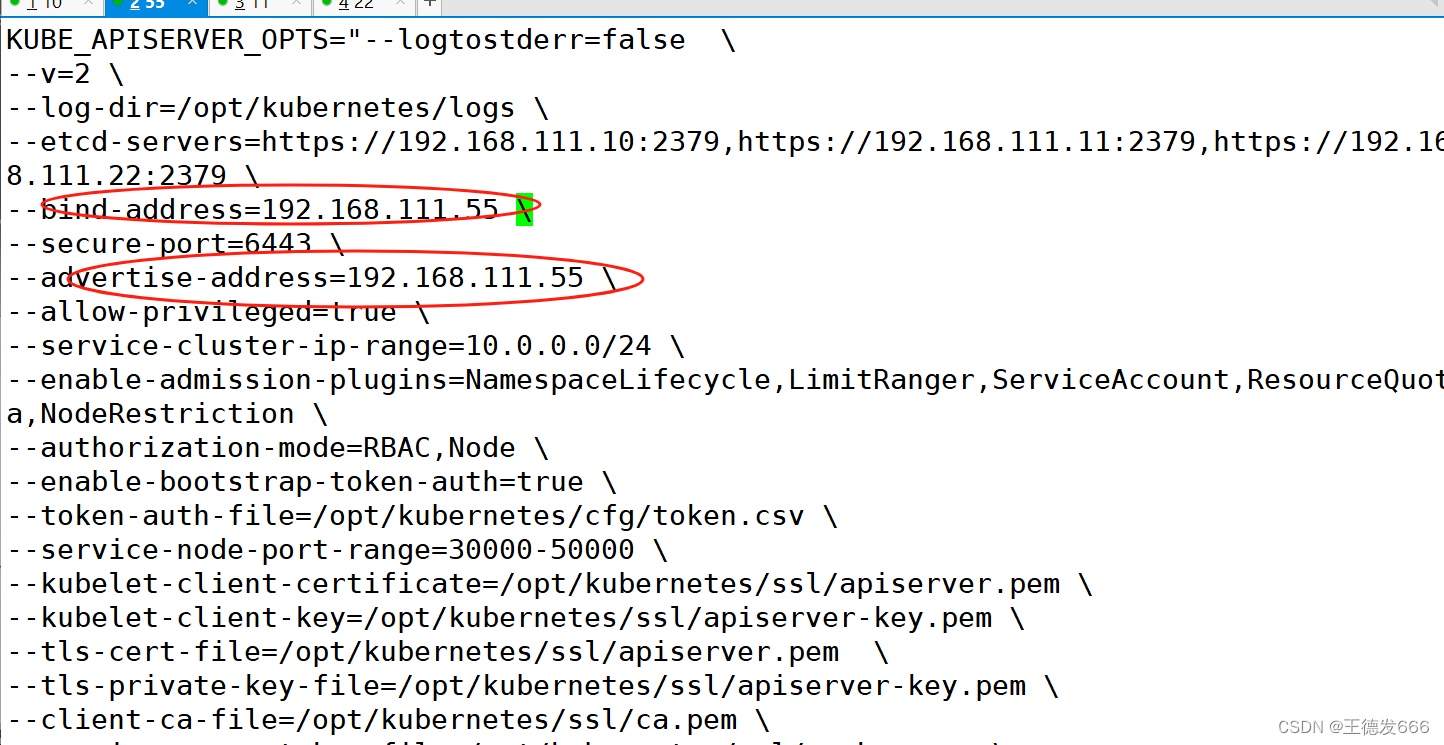This screenshot has width=1444, height=745.
Task: Add a new session with plus button
Action: [429, 4]
